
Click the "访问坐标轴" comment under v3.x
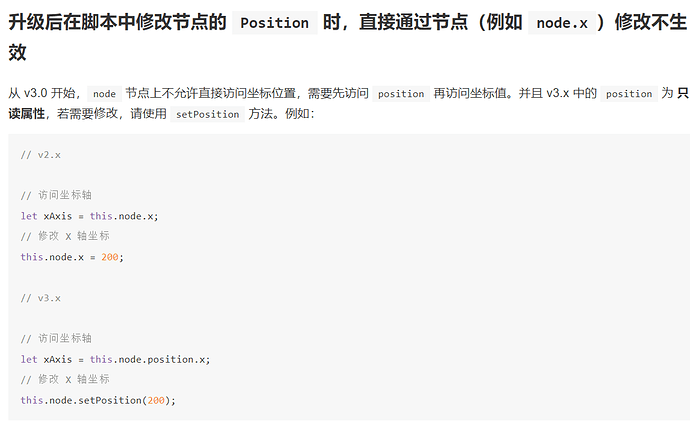point(65,339)
